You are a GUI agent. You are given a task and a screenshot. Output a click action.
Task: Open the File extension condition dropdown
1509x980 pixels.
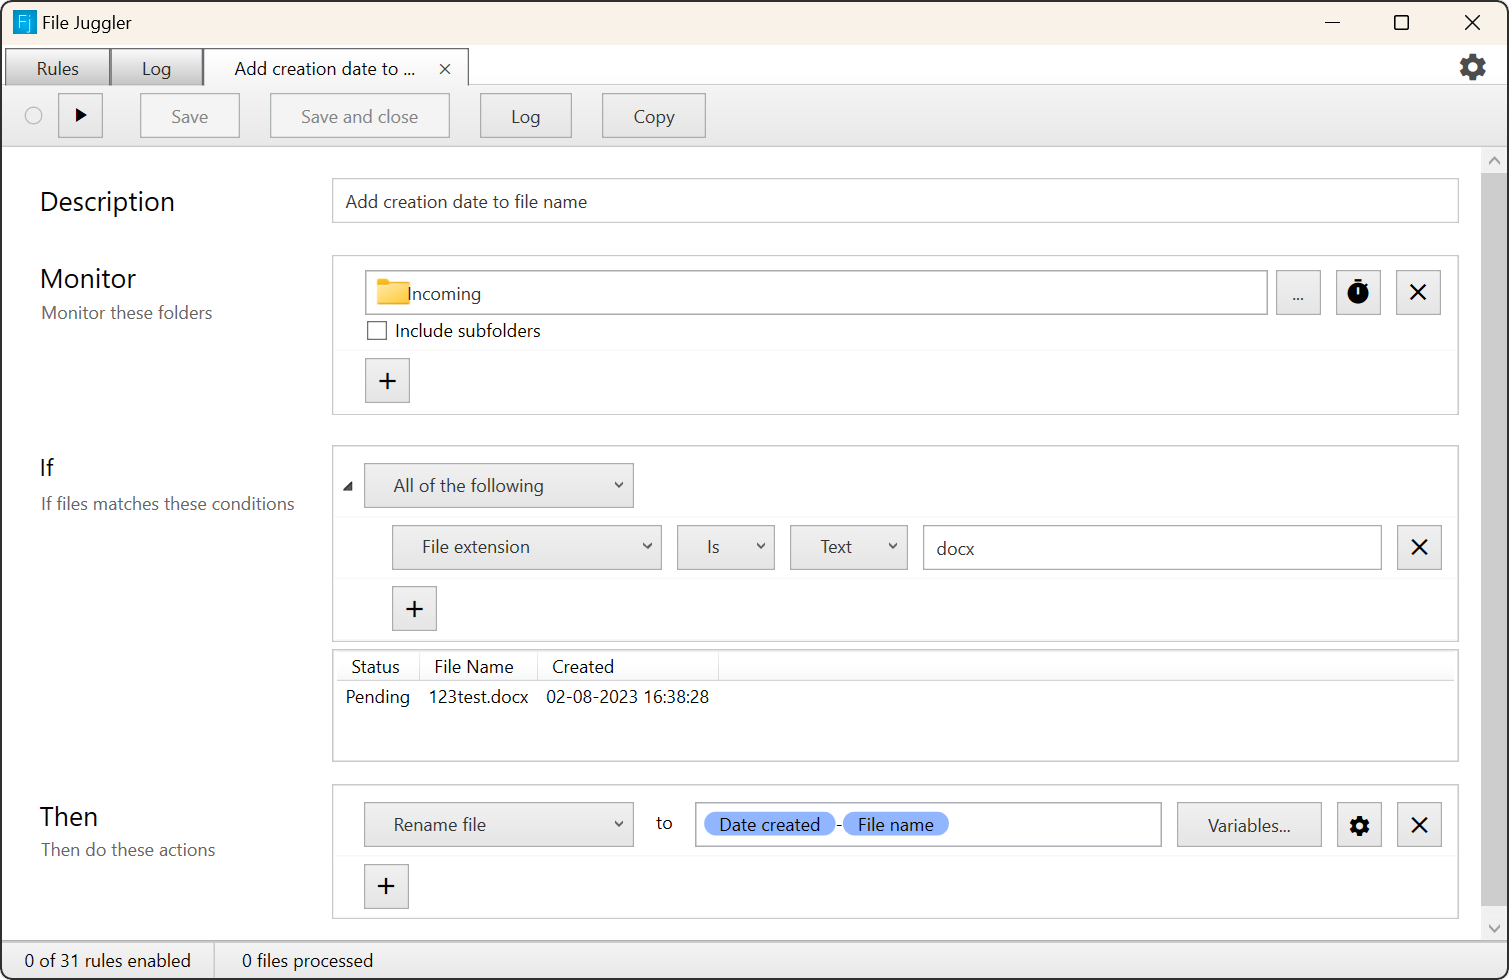[x=527, y=548]
